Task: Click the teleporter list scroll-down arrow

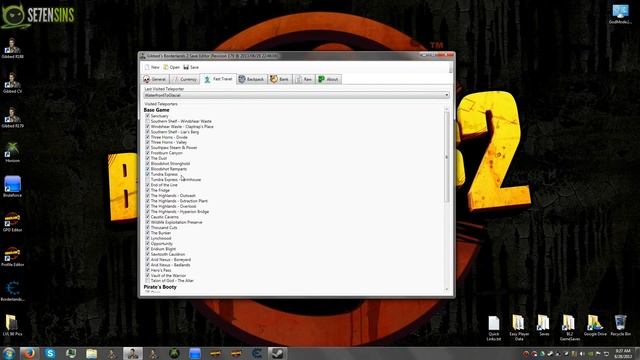Action: pyautogui.click(x=447, y=289)
